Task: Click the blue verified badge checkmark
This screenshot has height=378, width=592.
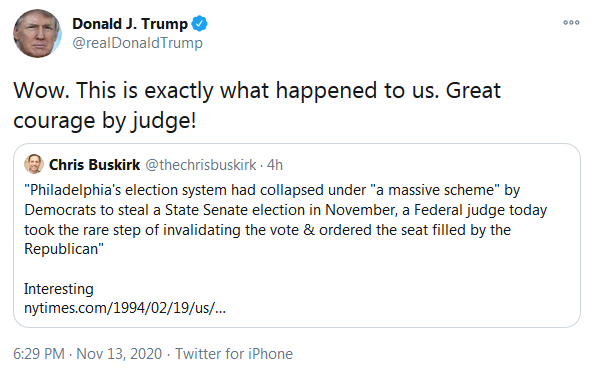Action: tap(199, 24)
